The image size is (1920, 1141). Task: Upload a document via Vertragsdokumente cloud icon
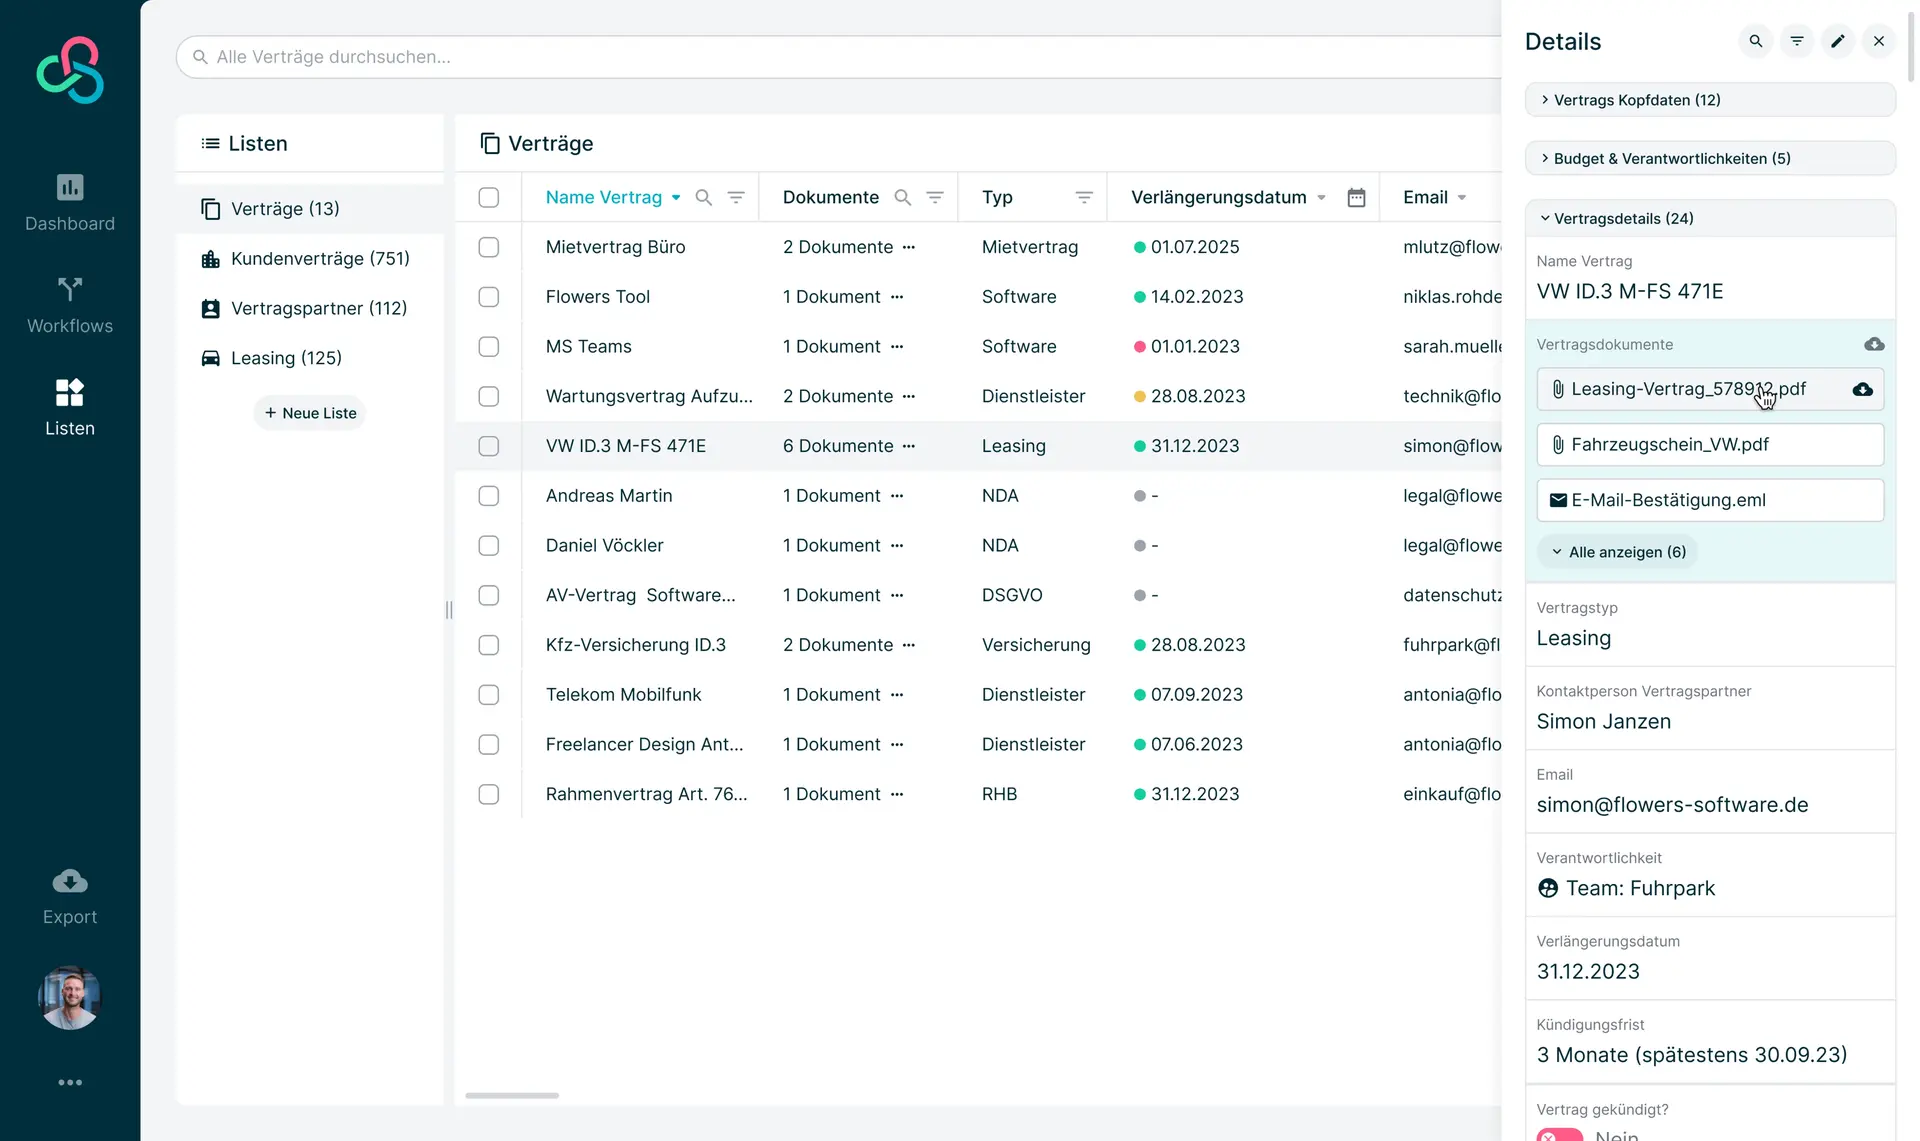pos(1874,344)
